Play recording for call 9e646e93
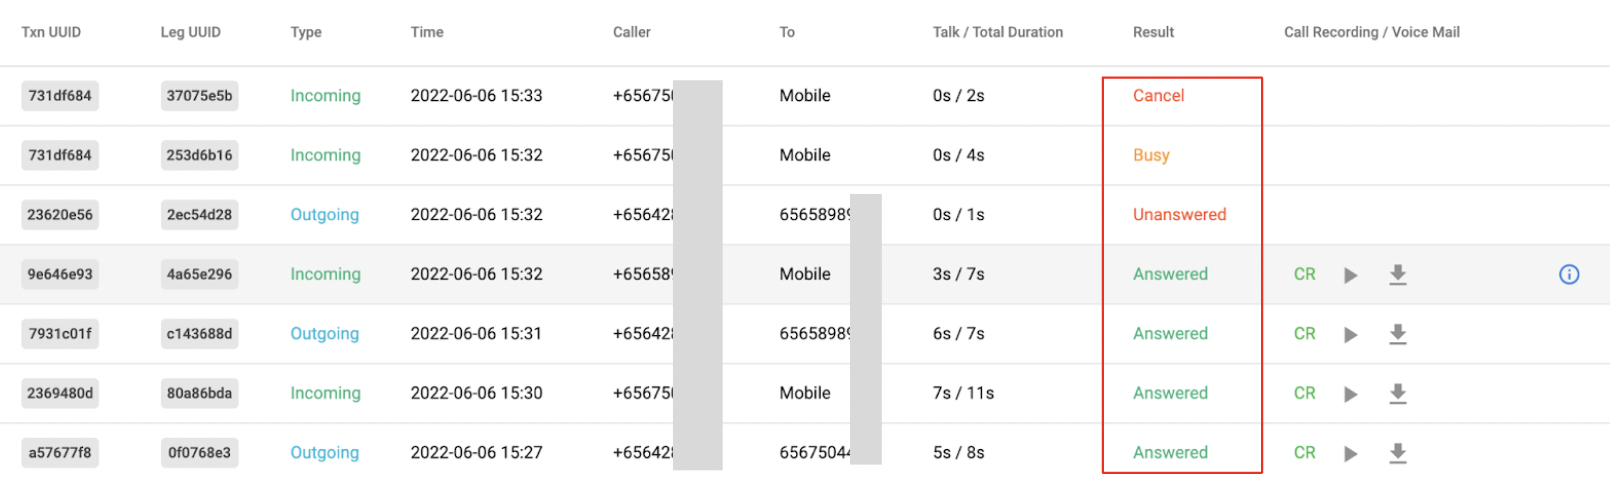The width and height of the screenshot is (1610, 482). pos(1350,275)
